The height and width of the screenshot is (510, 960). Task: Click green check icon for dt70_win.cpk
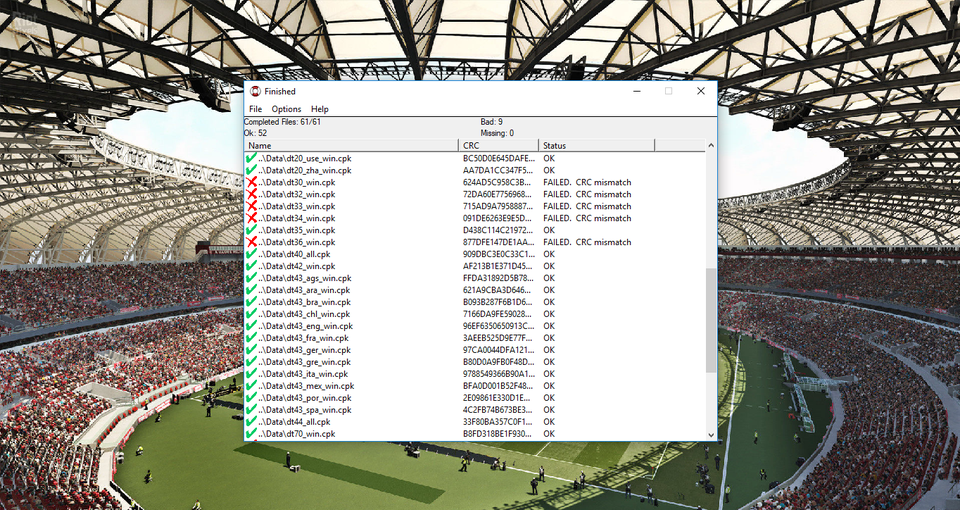[x=251, y=434]
